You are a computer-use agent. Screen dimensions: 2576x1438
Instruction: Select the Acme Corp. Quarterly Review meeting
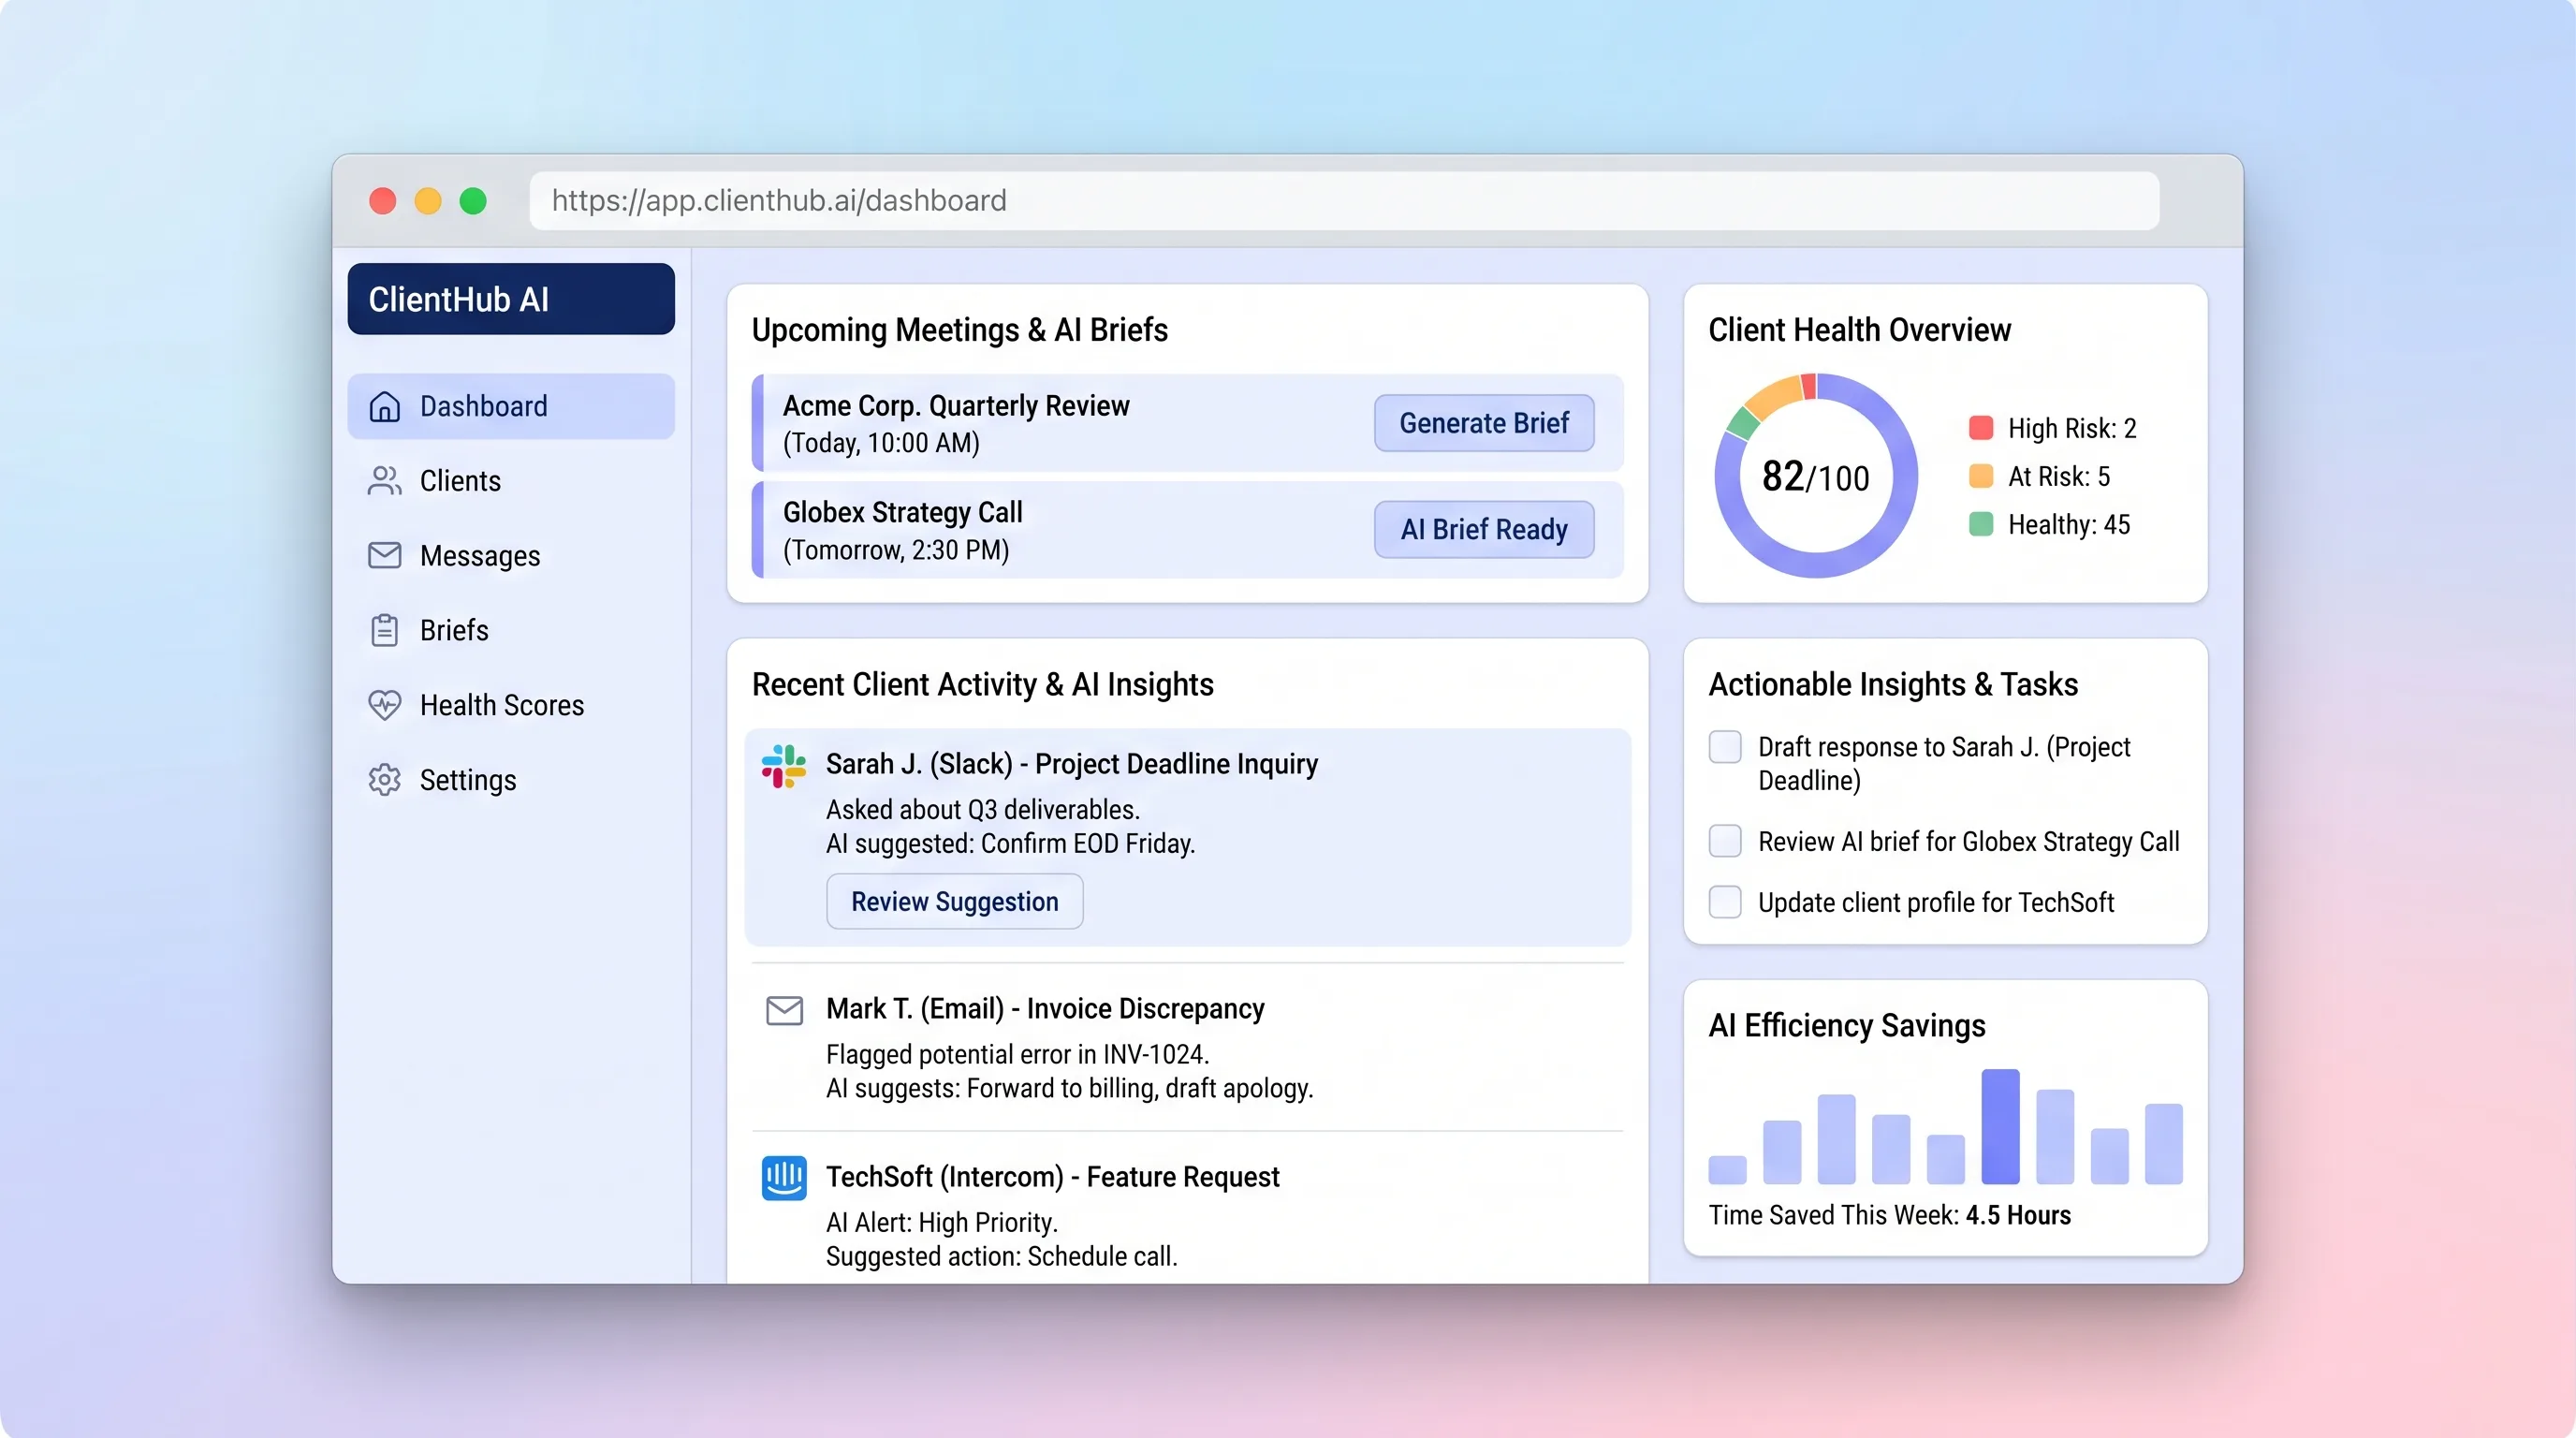1188,423
